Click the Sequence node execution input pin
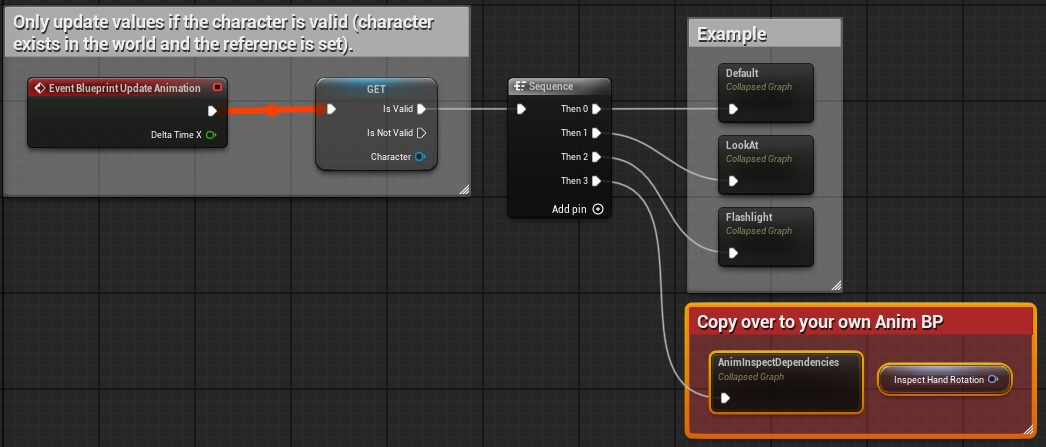Viewport: 1046px width, 447px height. (x=522, y=109)
